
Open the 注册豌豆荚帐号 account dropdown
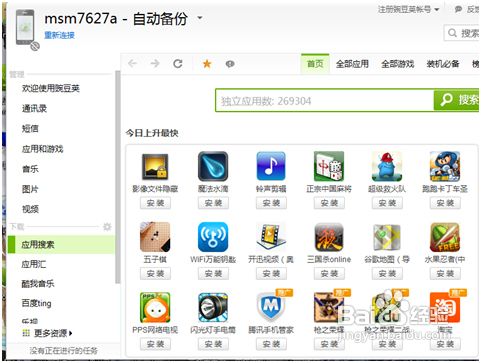408,9
